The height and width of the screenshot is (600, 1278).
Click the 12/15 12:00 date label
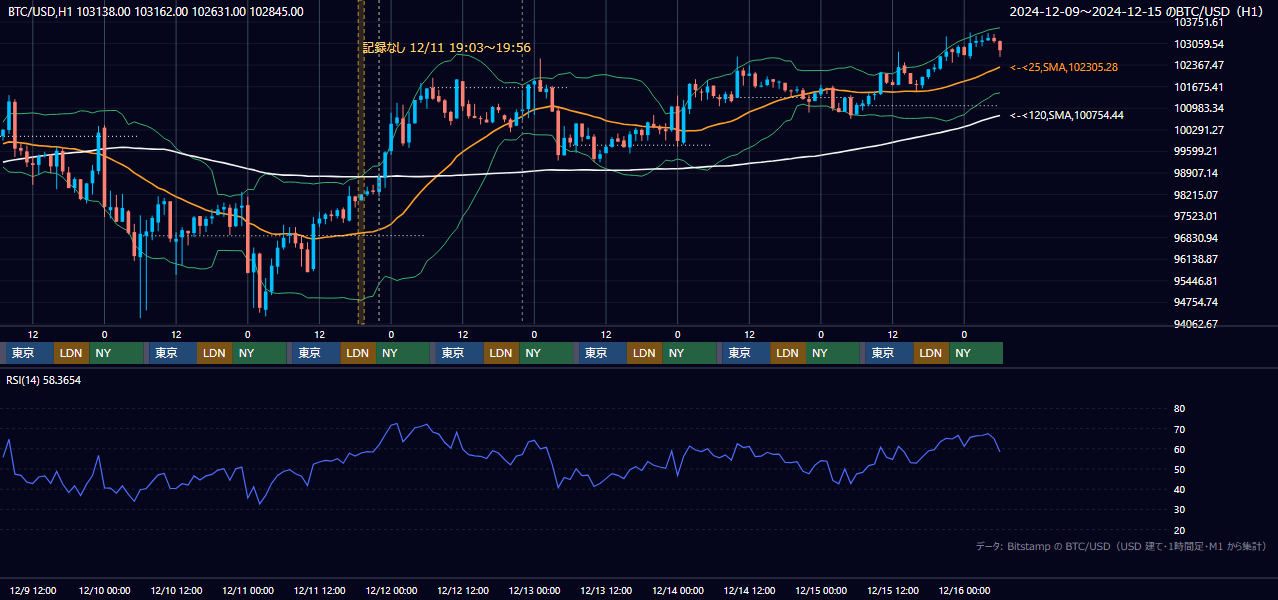pos(893,590)
